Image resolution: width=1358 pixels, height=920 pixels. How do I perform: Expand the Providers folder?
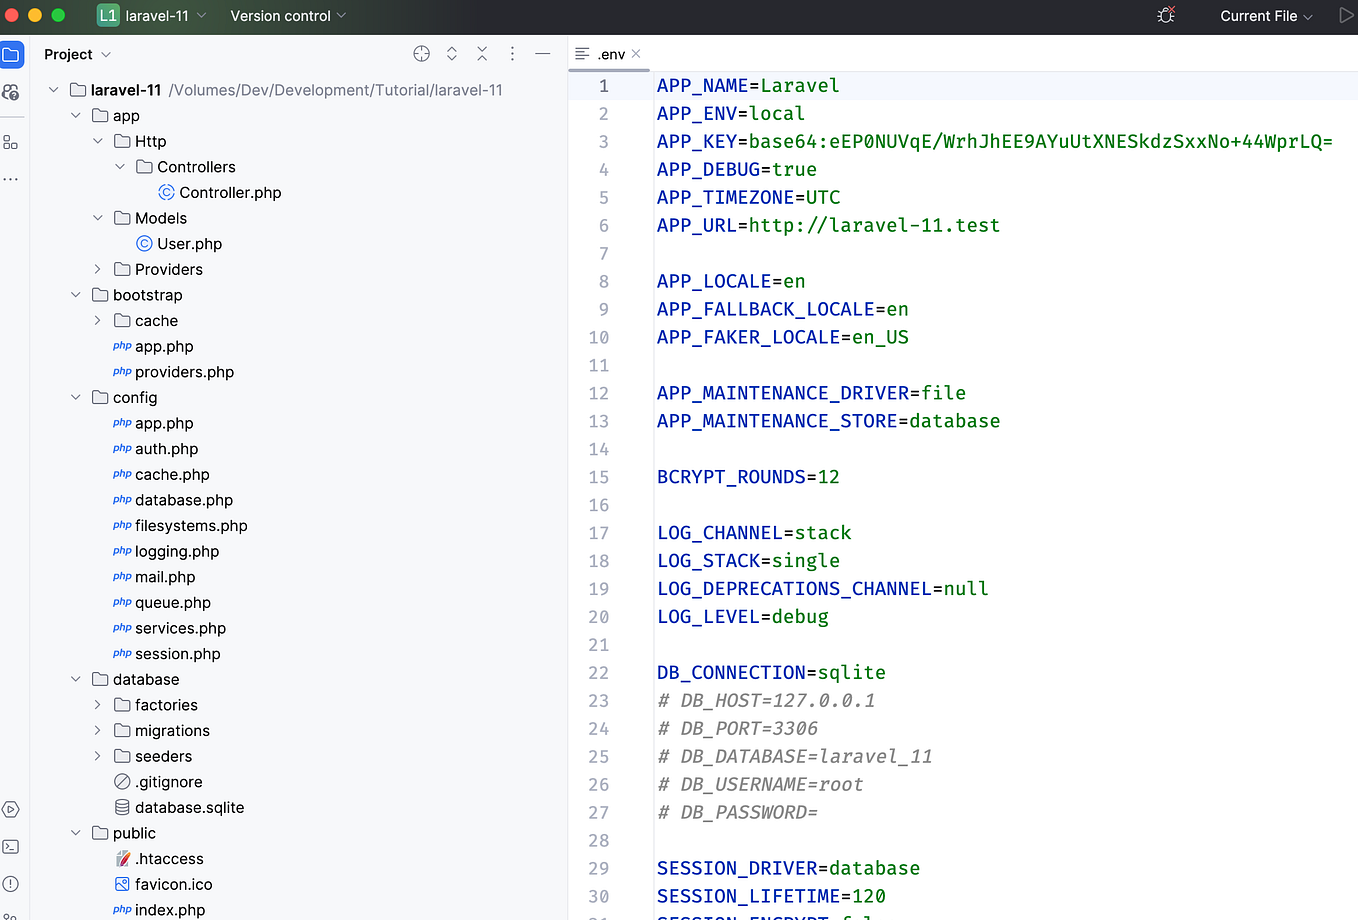(x=96, y=269)
